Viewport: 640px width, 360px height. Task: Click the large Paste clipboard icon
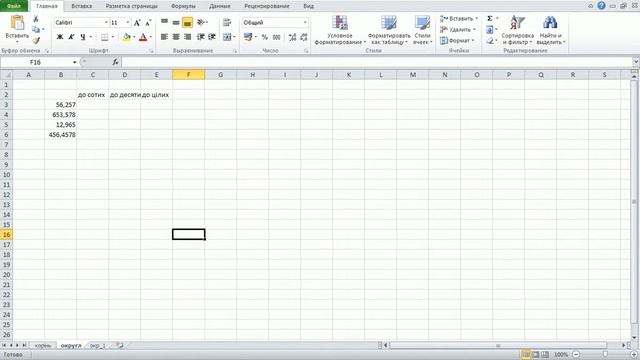click(17, 23)
